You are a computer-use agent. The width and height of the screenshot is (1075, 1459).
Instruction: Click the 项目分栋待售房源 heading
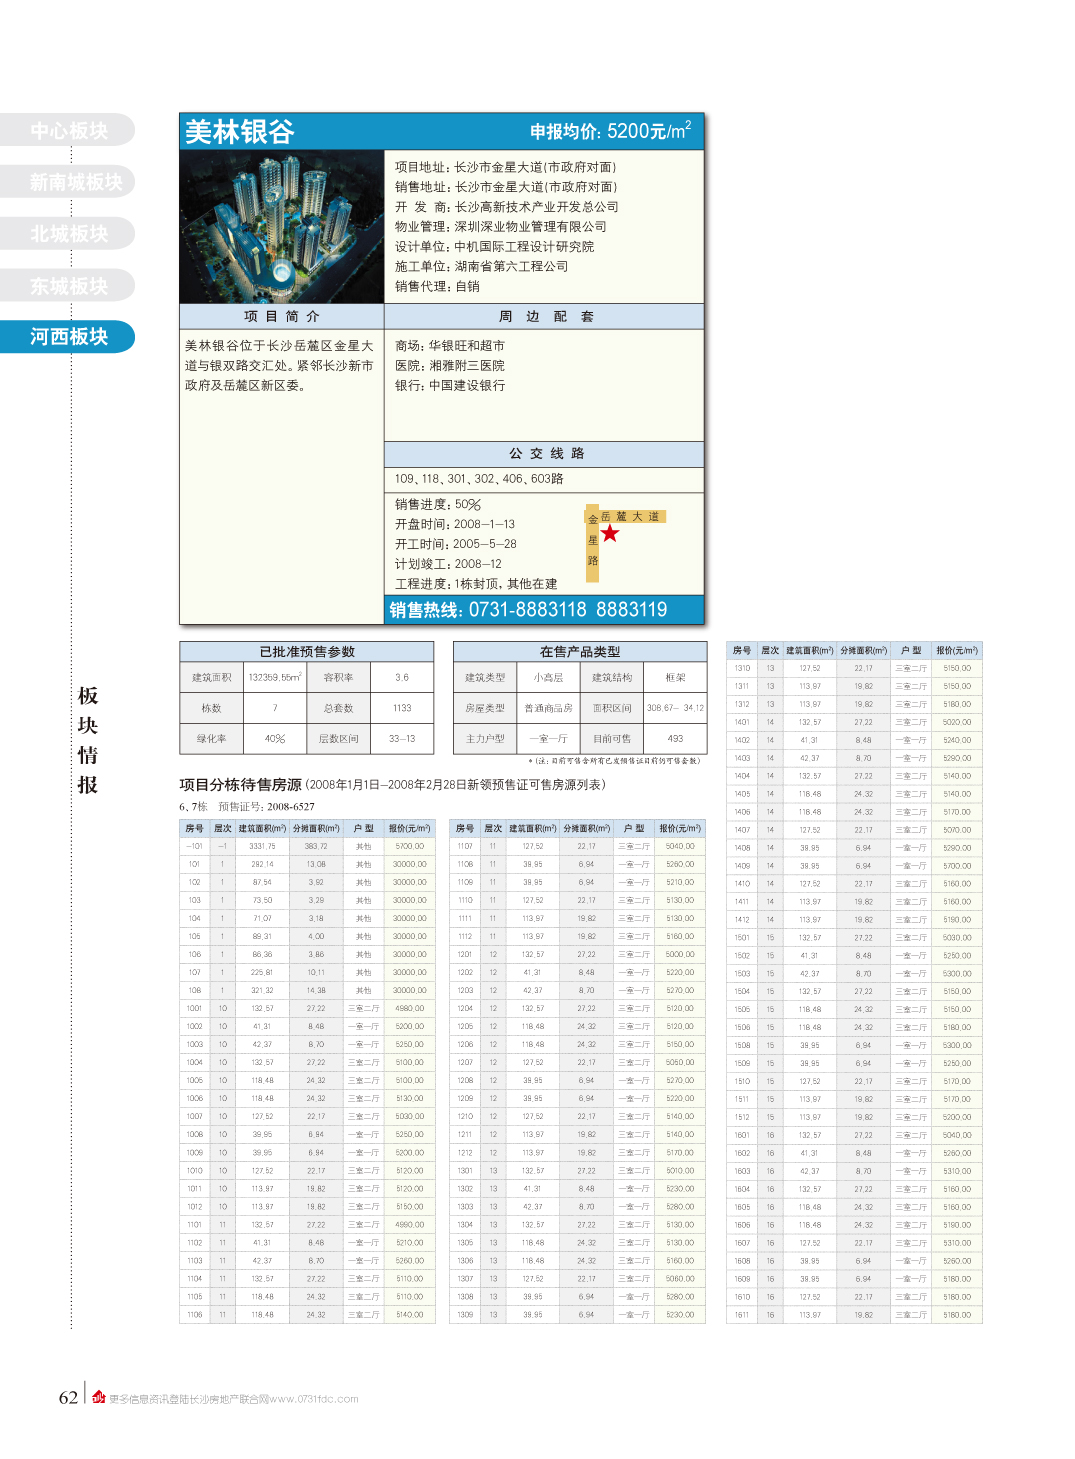click(240, 785)
